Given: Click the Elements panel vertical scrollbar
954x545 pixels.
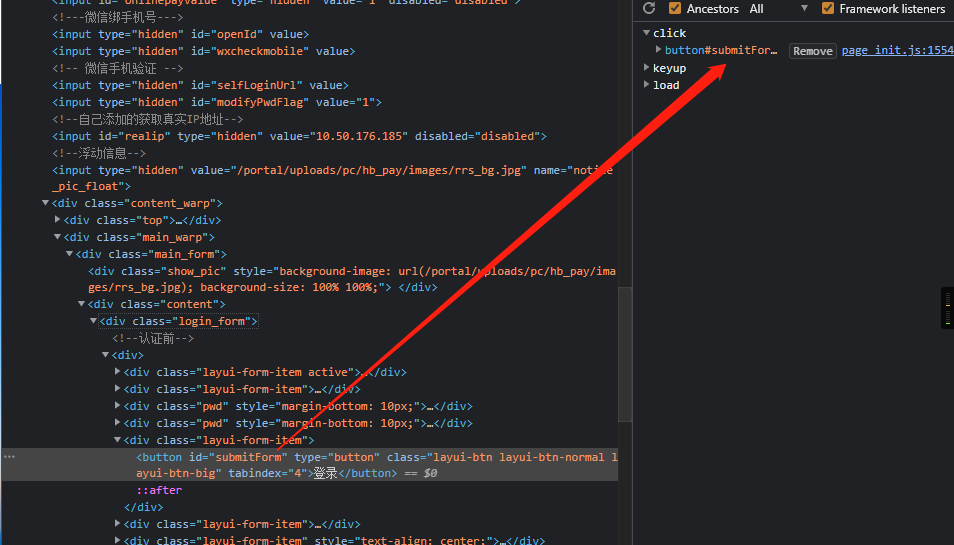Looking at the screenshot, I should [625, 354].
